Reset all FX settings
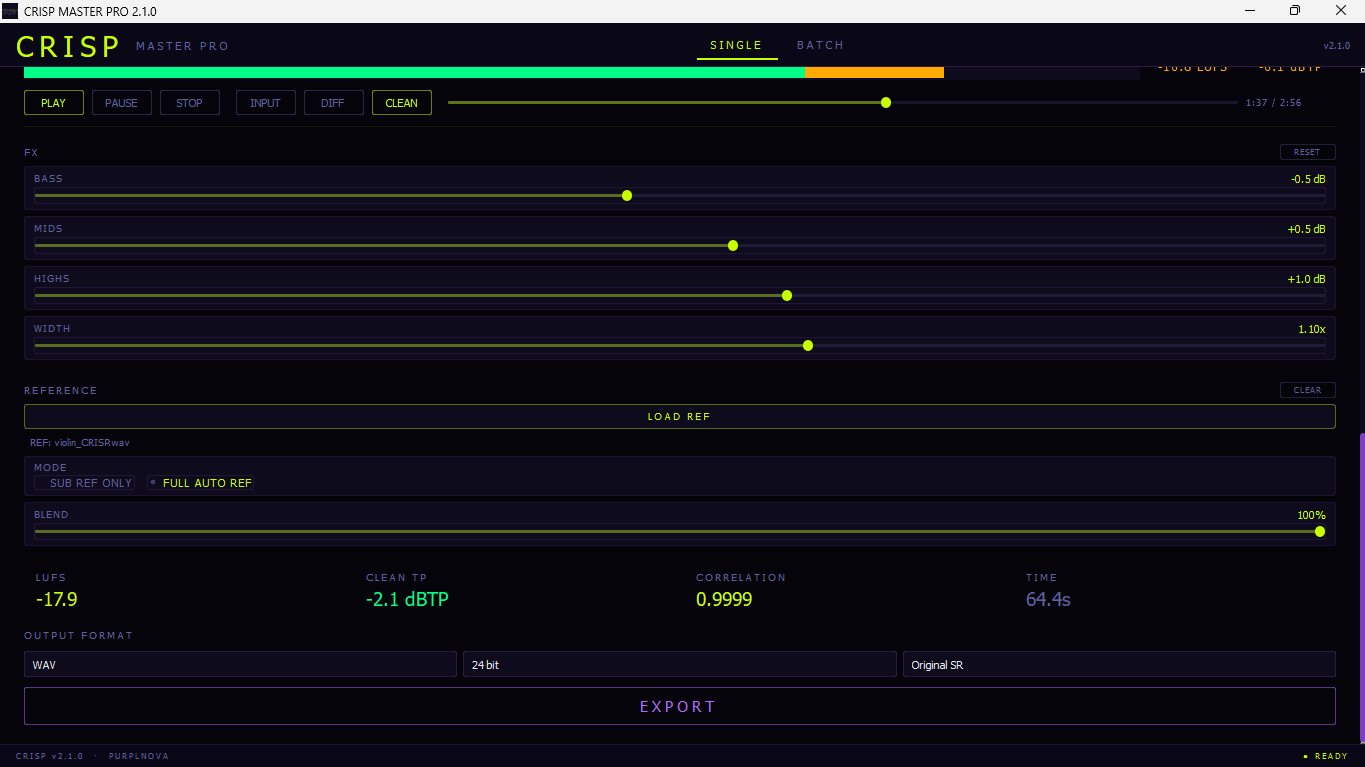This screenshot has width=1365, height=767. 1307,151
